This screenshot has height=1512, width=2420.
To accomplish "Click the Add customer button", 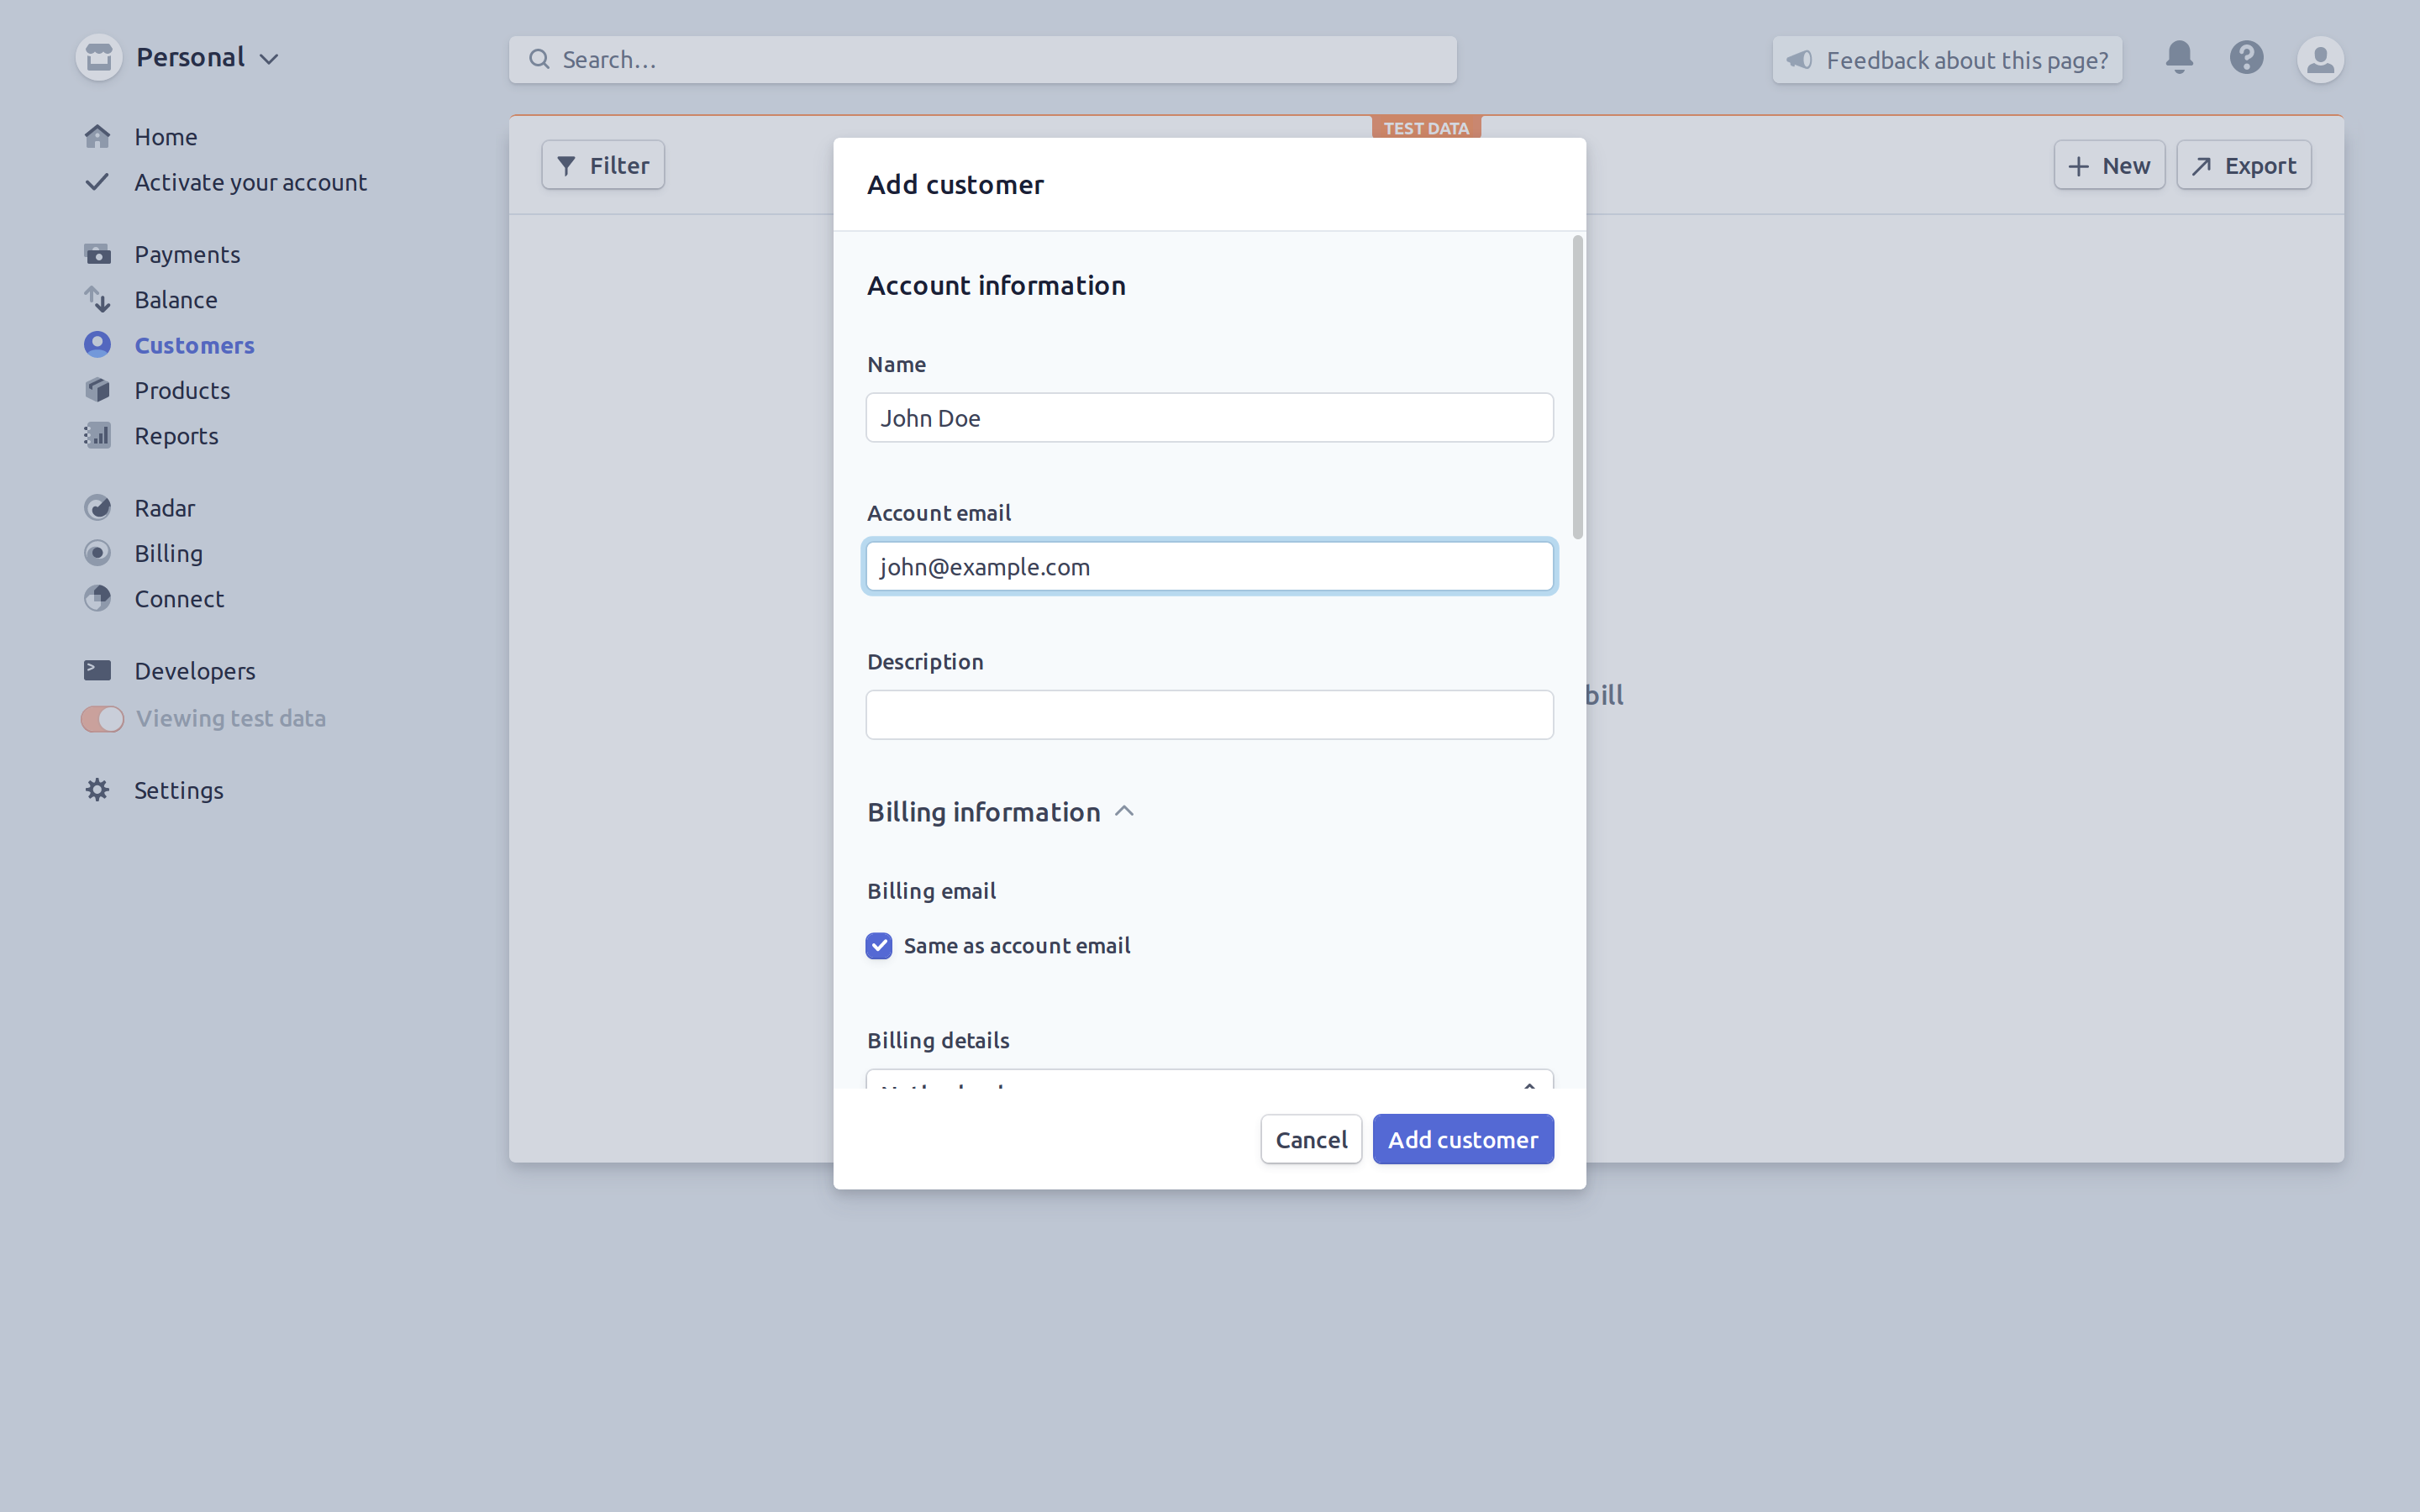I will click(1462, 1138).
